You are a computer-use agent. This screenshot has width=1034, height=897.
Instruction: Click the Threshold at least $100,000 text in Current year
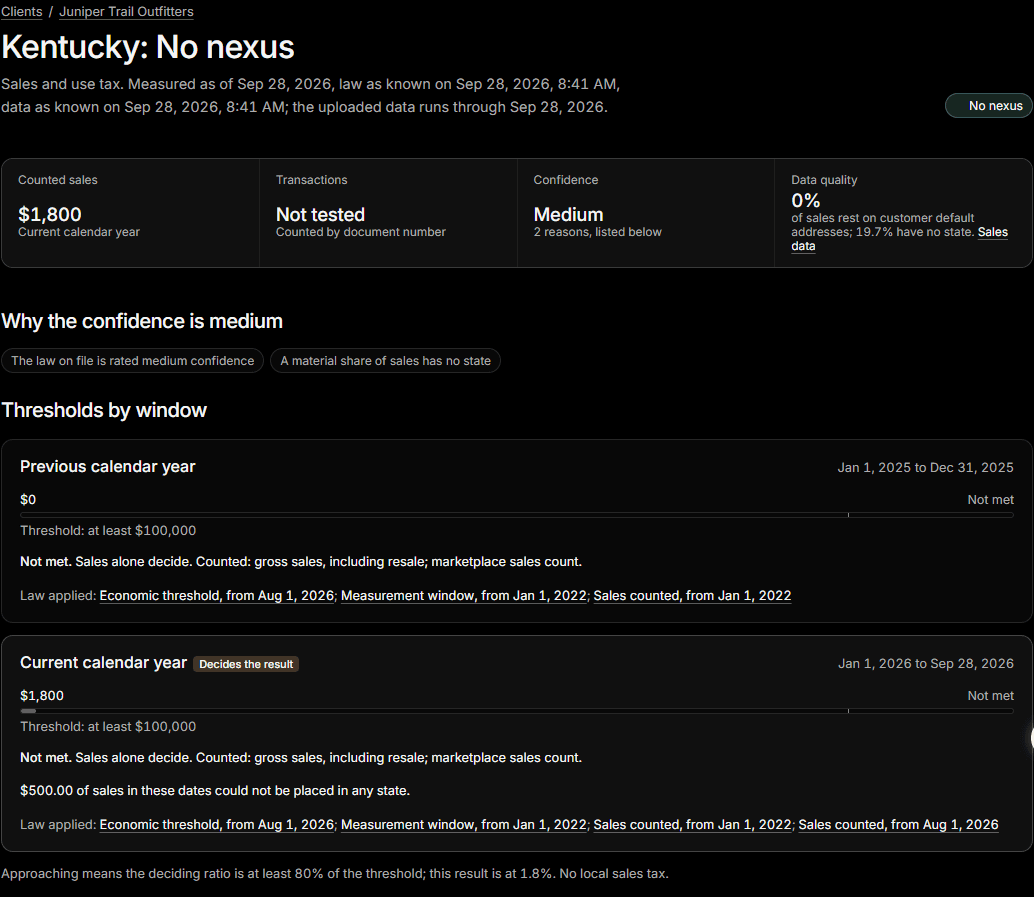(108, 727)
